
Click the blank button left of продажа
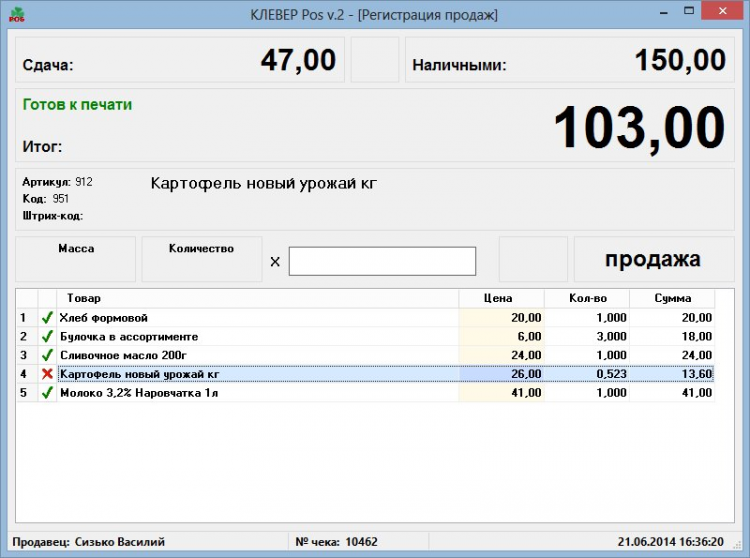[533, 259]
